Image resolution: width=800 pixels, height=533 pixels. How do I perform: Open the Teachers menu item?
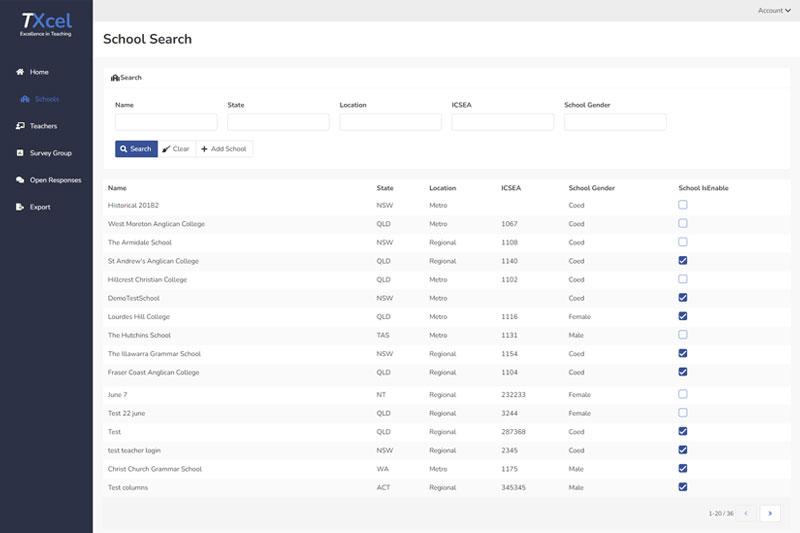pos(43,126)
